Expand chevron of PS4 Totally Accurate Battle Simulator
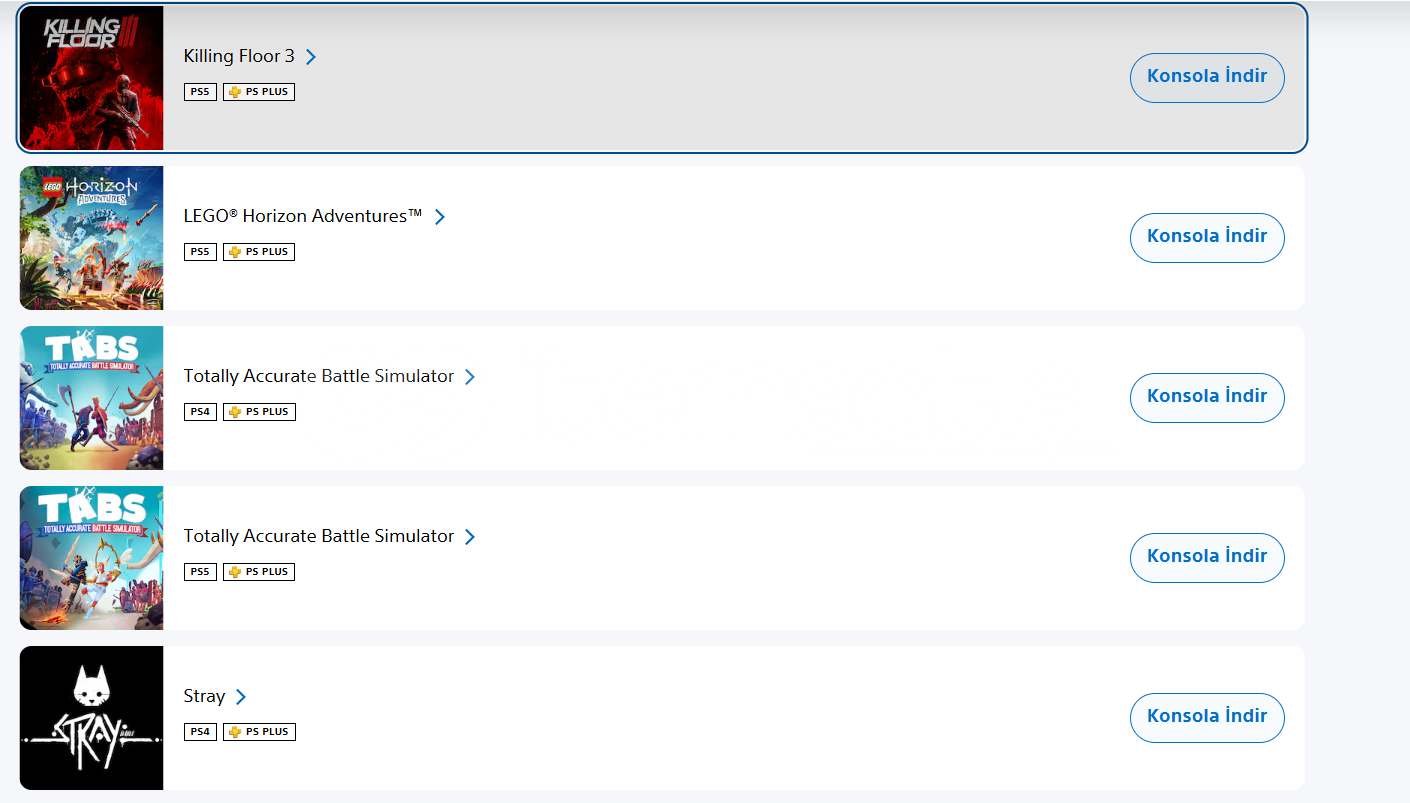The image size is (1410, 803). 470,377
